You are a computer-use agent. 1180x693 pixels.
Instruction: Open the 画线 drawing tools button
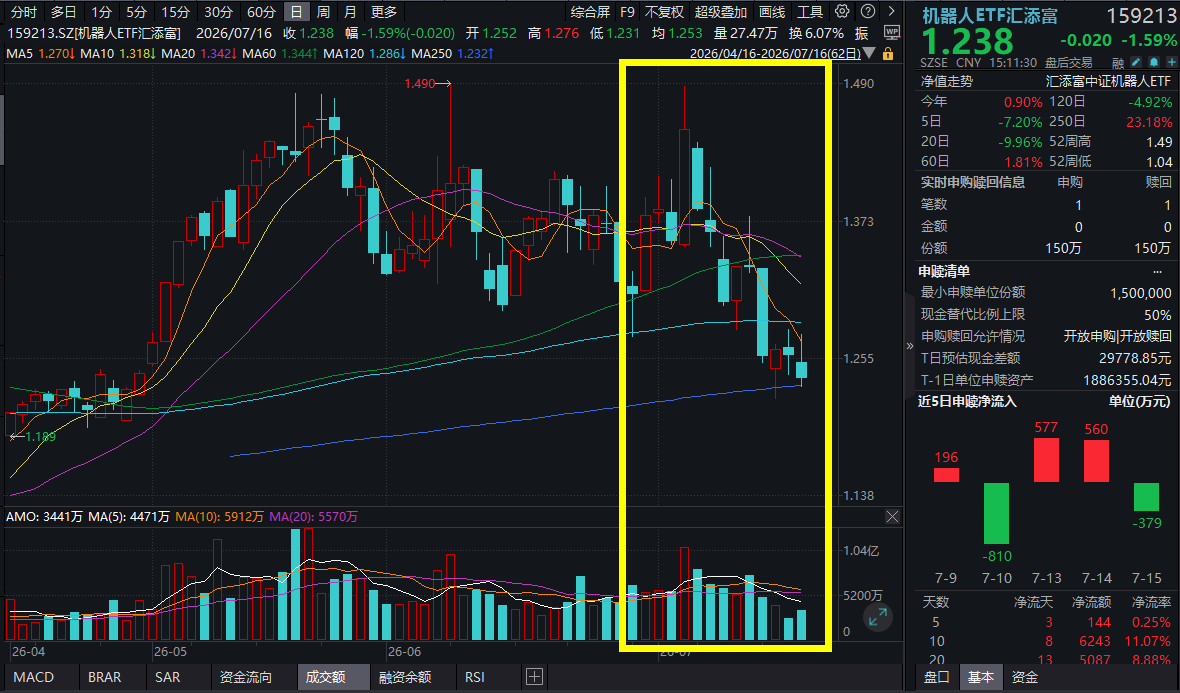click(x=772, y=12)
